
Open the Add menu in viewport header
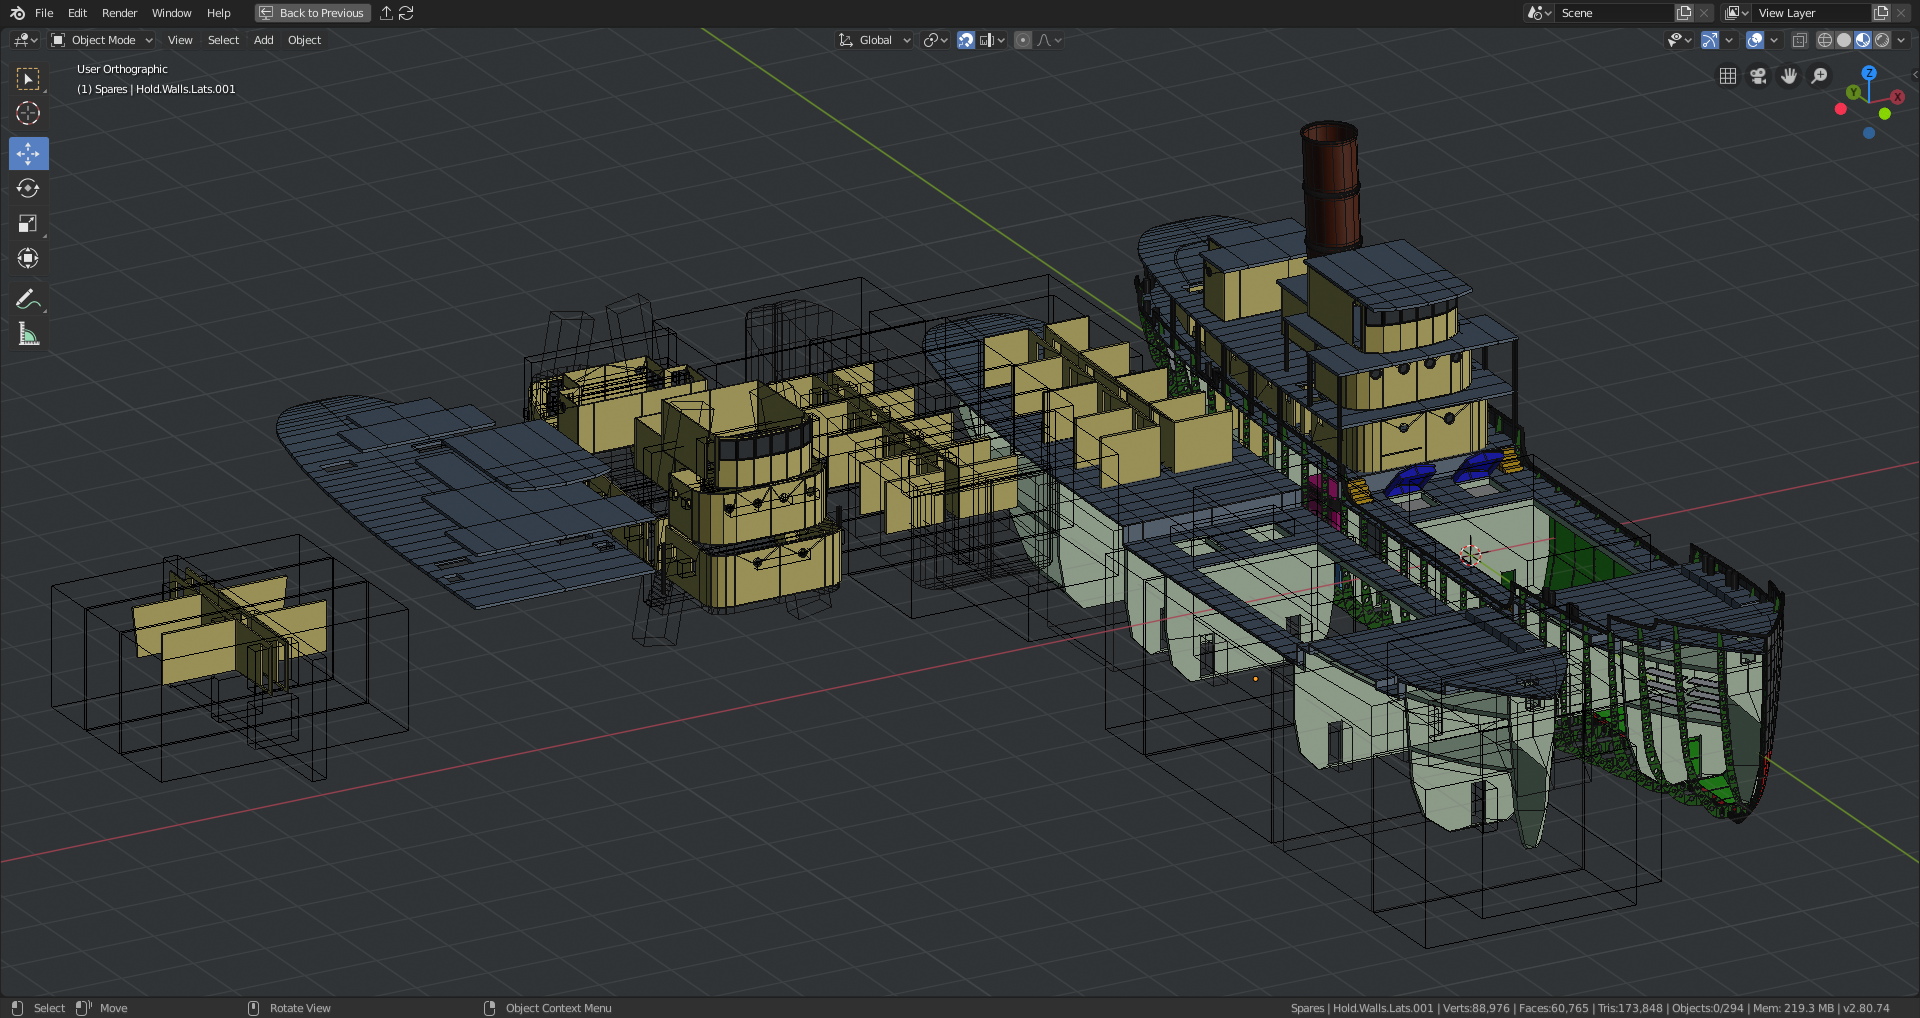(x=263, y=40)
